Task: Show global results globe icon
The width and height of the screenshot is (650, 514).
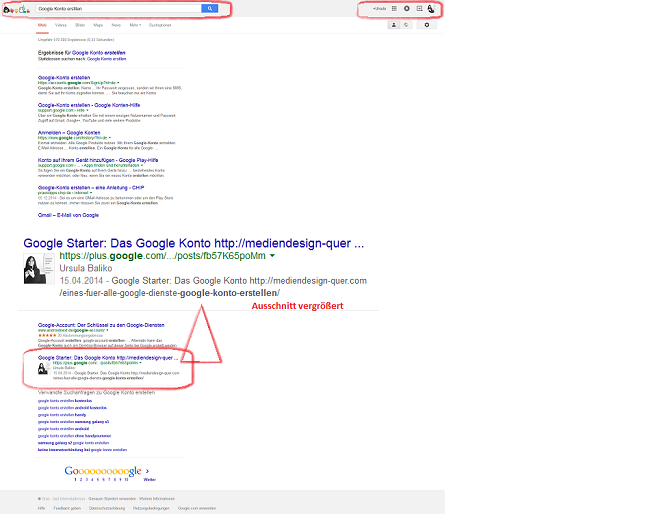Action: click(406, 25)
